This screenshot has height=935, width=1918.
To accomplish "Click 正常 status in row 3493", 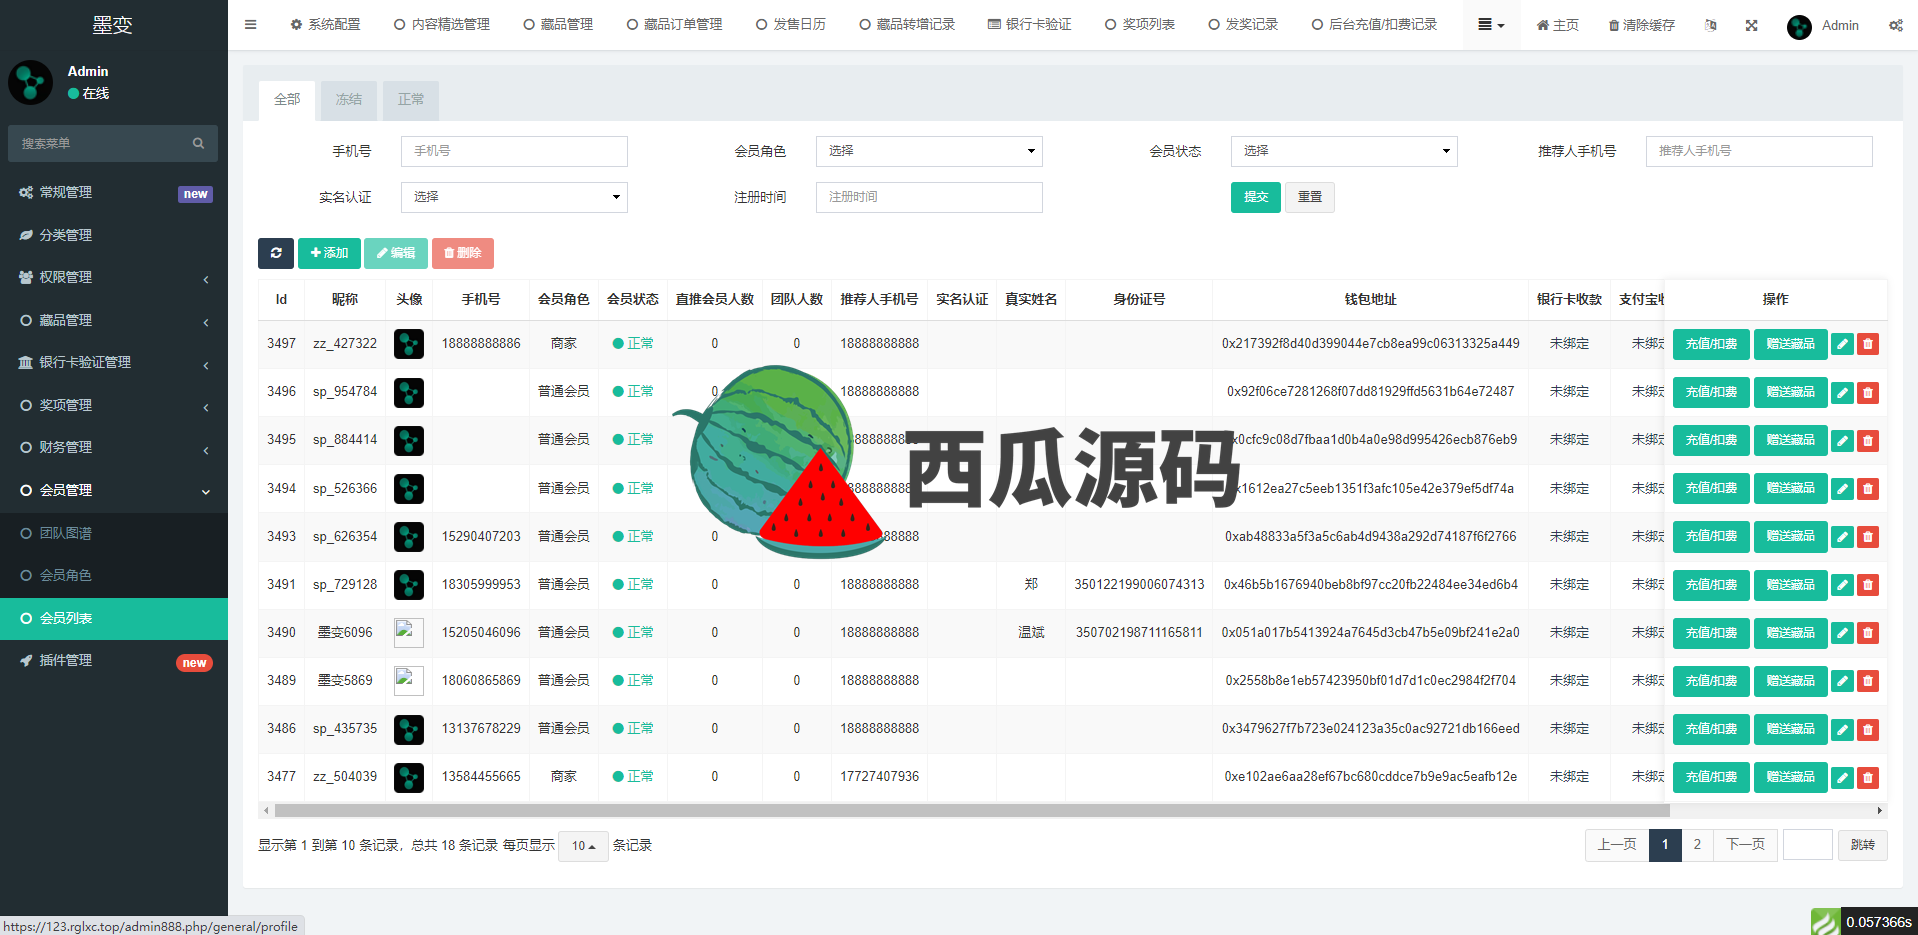I will tap(633, 537).
